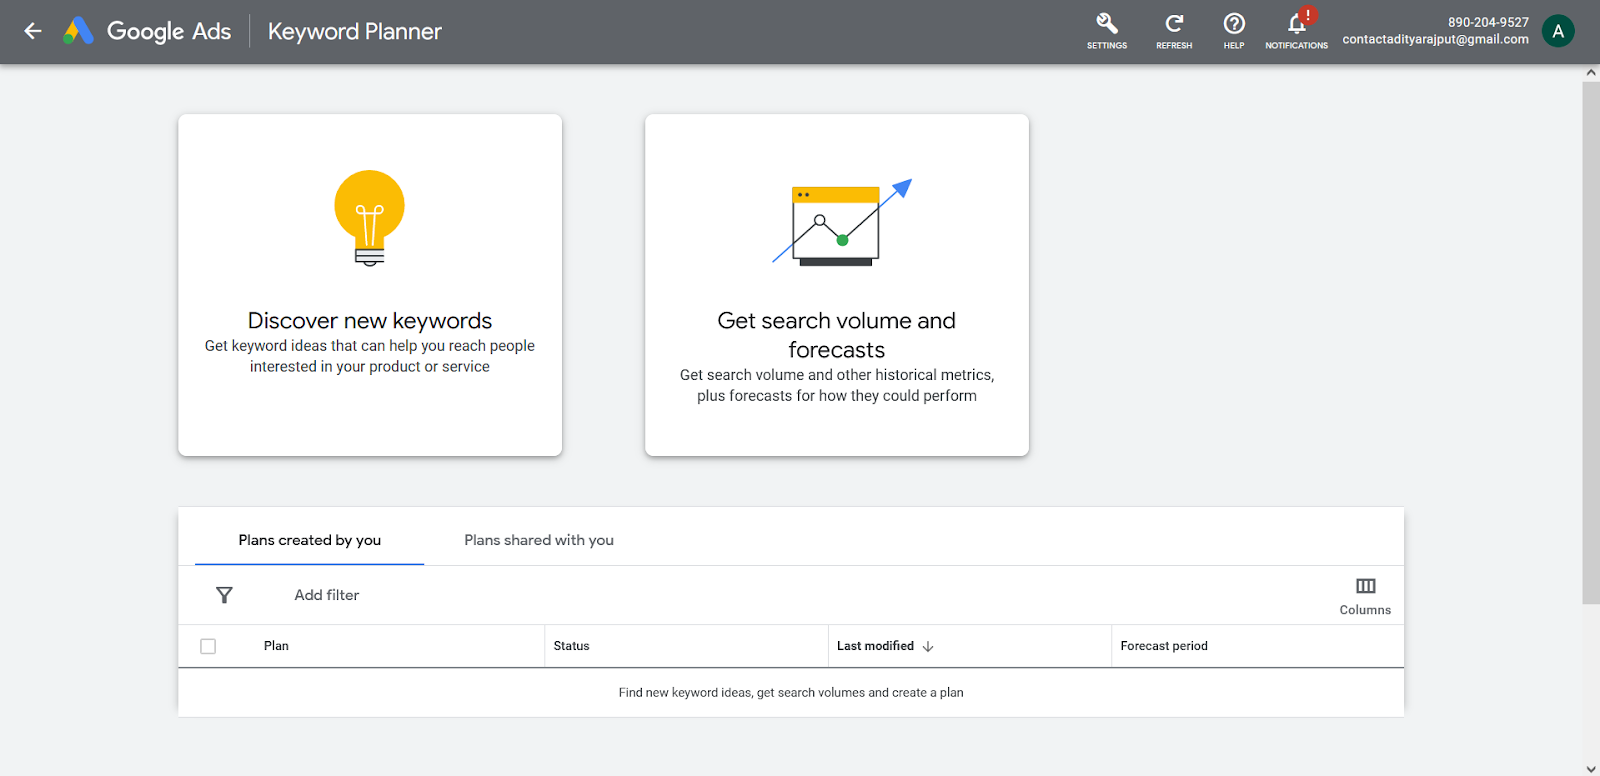
Task: Click the account avatar circle
Action: coord(1557,31)
